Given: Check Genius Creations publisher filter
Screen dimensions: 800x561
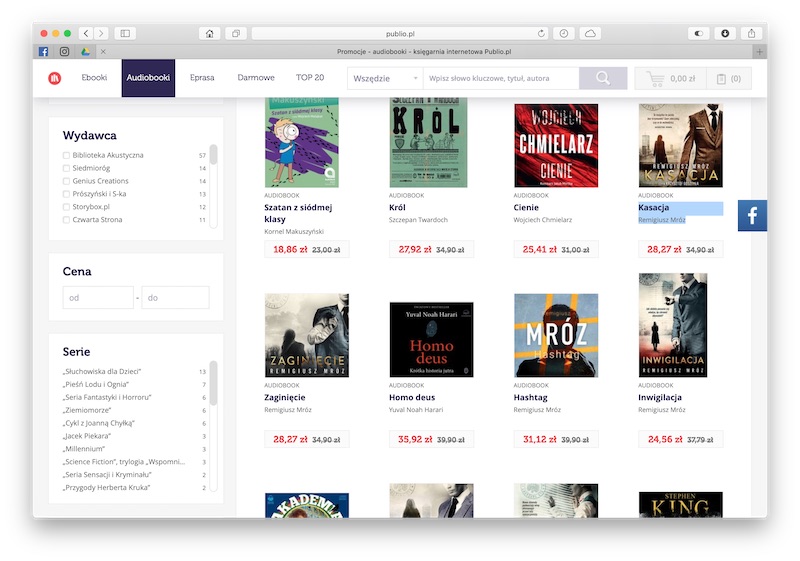Looking at the screenshot, I should (66, 181).
